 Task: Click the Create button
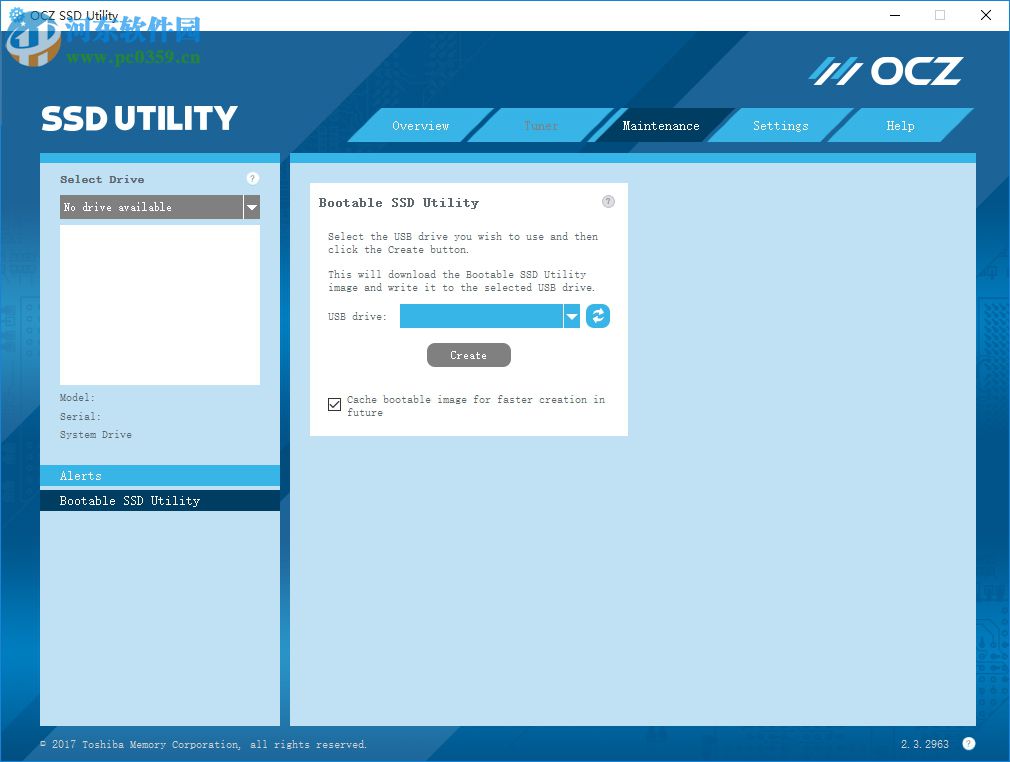[x=469, y=355]
